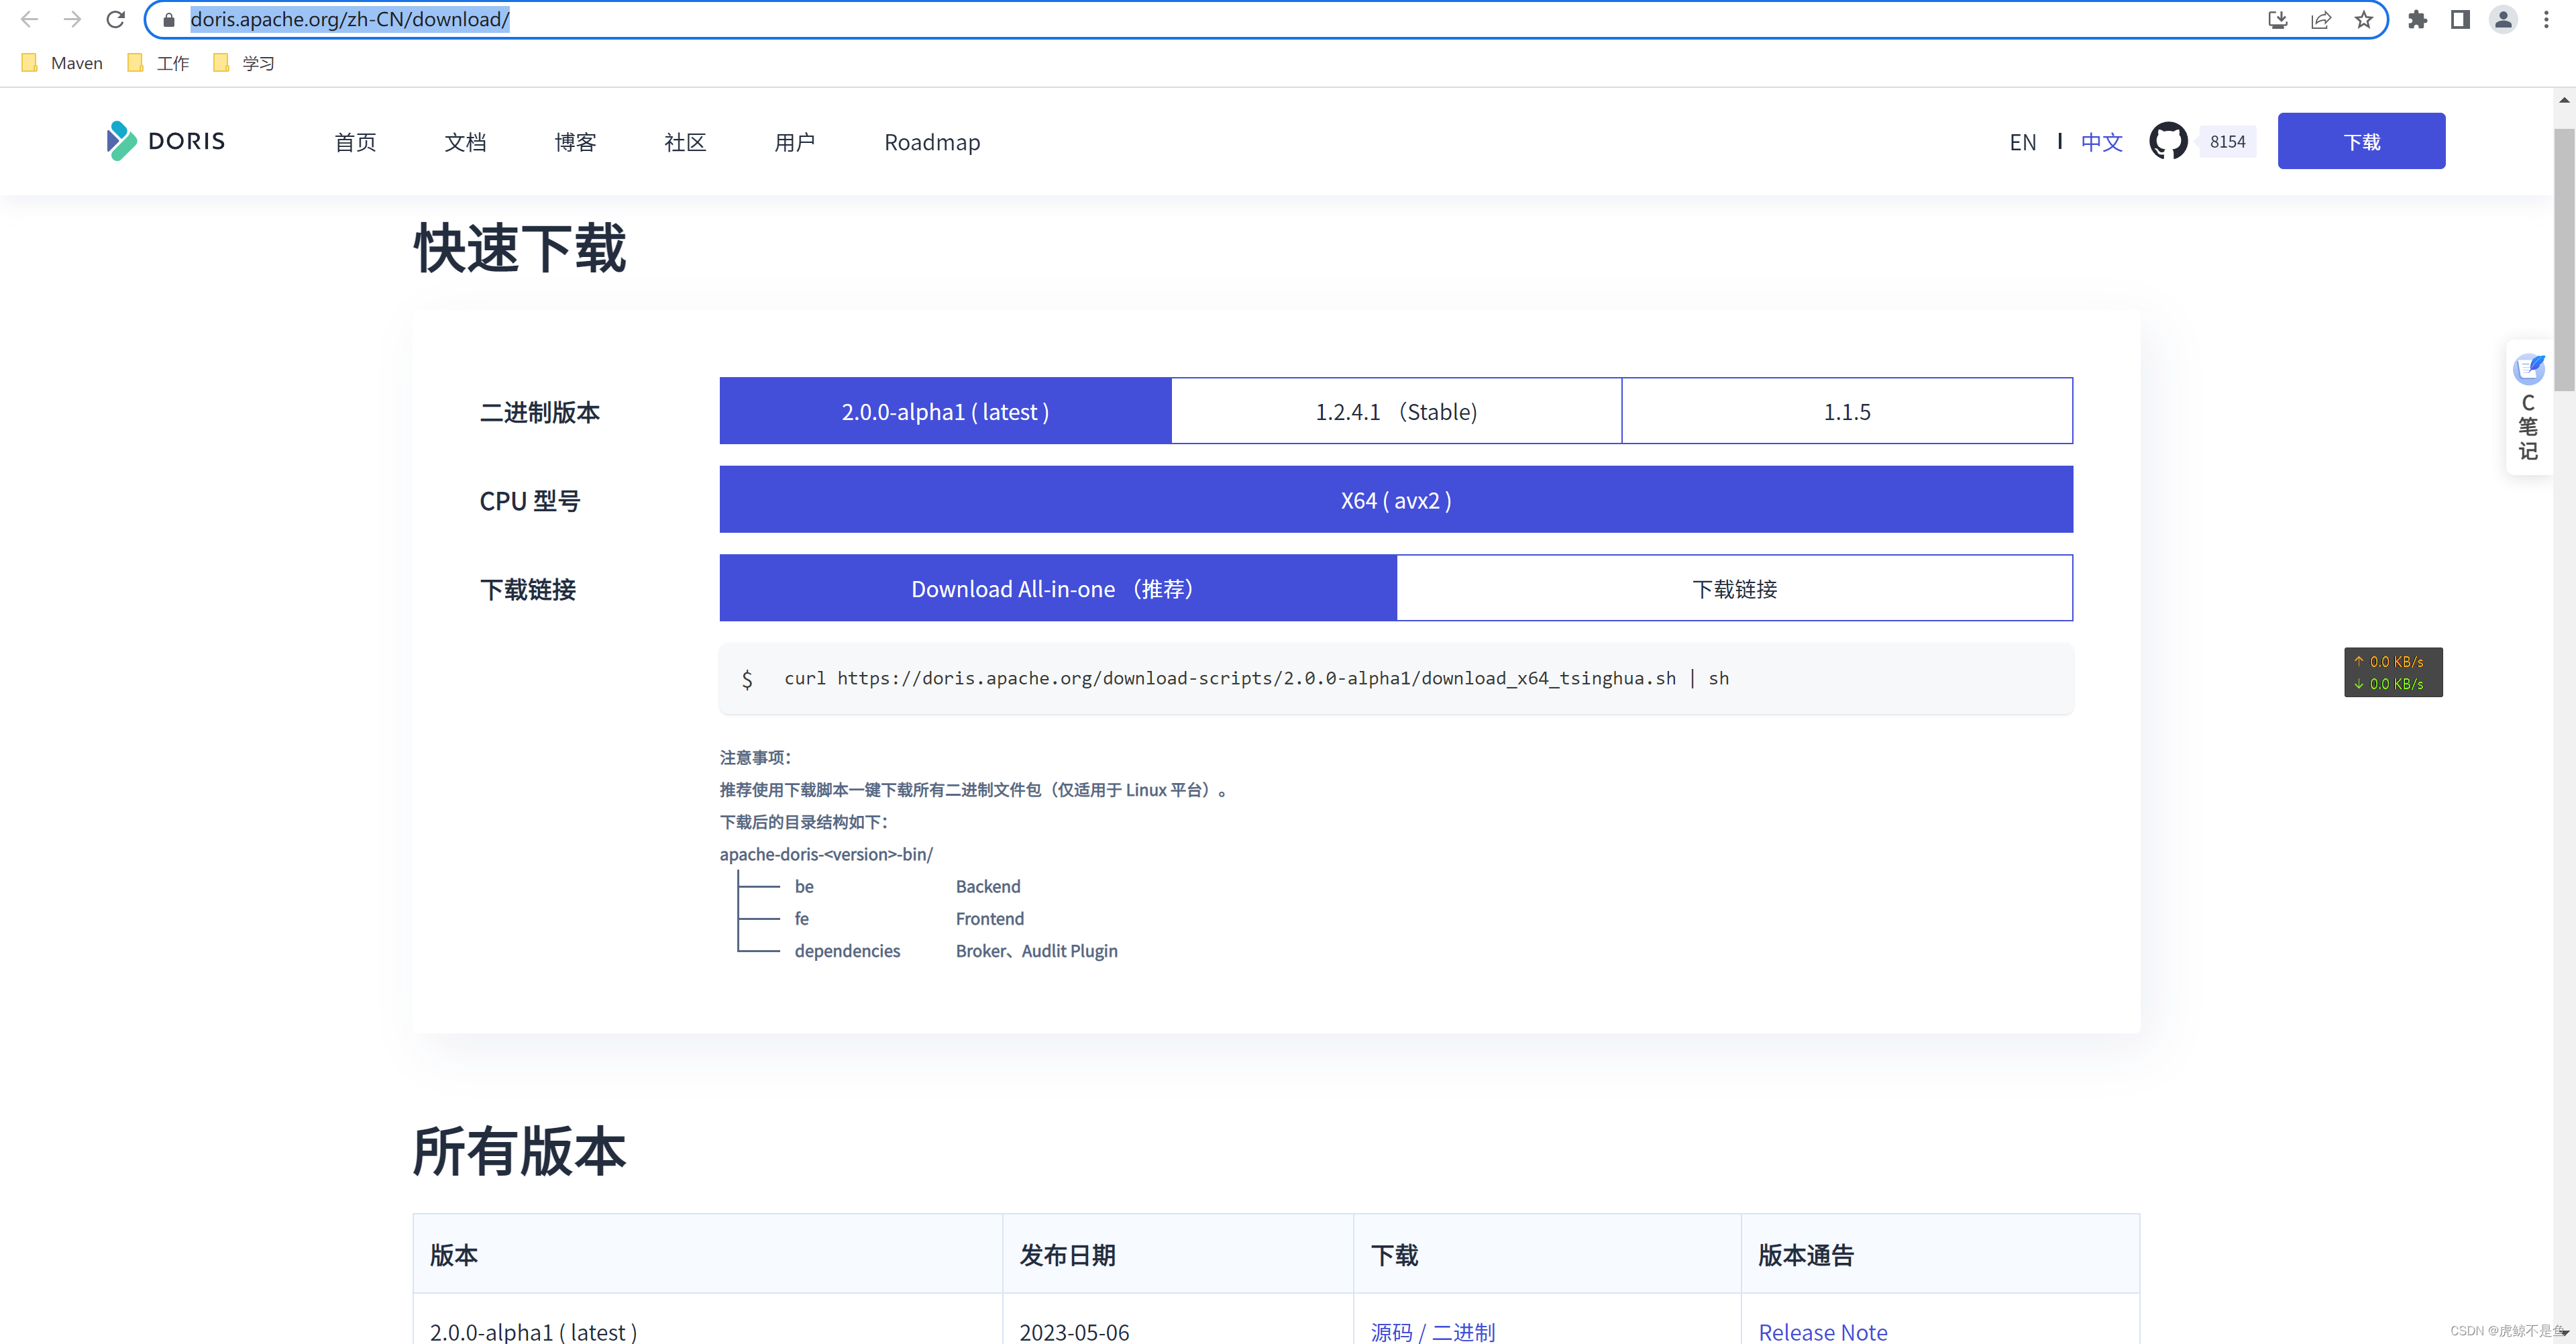
Task: Click the network speed monitor widget
Action: click(x=2393, y=672)
